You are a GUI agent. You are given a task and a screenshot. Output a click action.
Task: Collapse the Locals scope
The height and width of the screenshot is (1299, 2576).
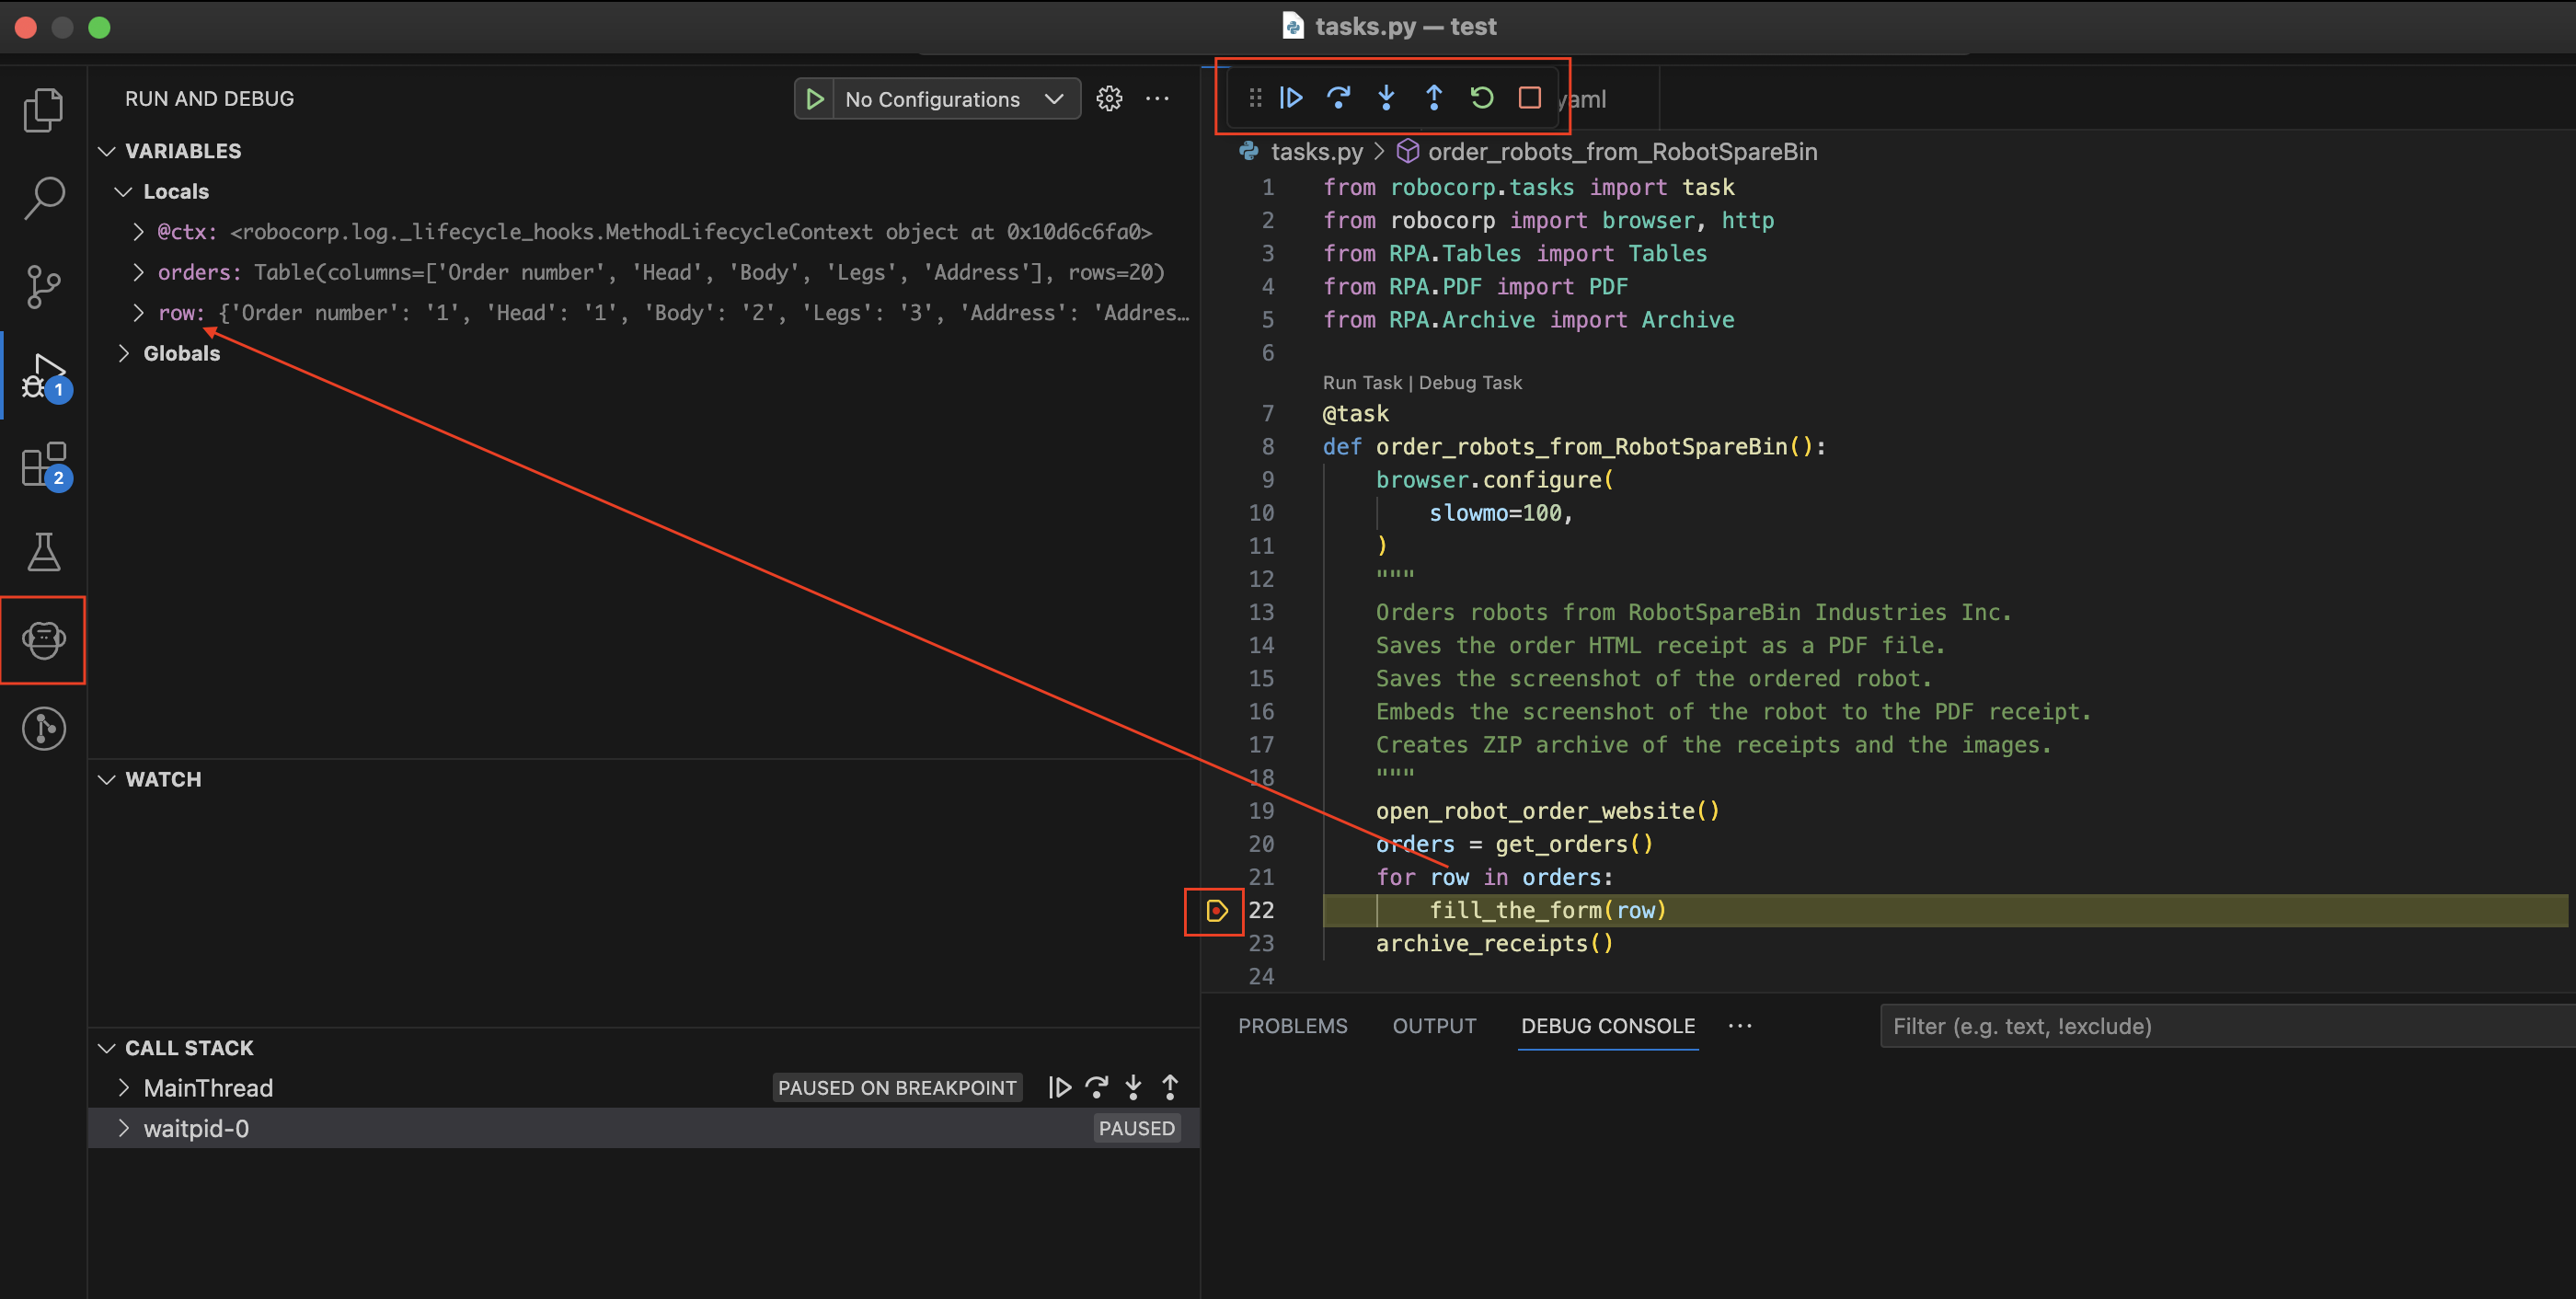pyautogui.click(x=124, y=191)
